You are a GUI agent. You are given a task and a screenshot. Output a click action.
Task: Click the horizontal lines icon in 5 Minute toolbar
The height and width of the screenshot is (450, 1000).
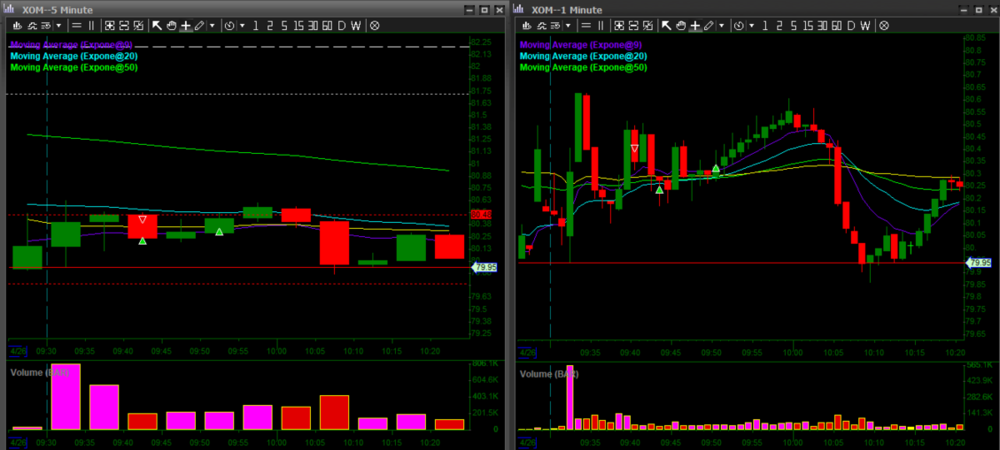tap(76, 25)
